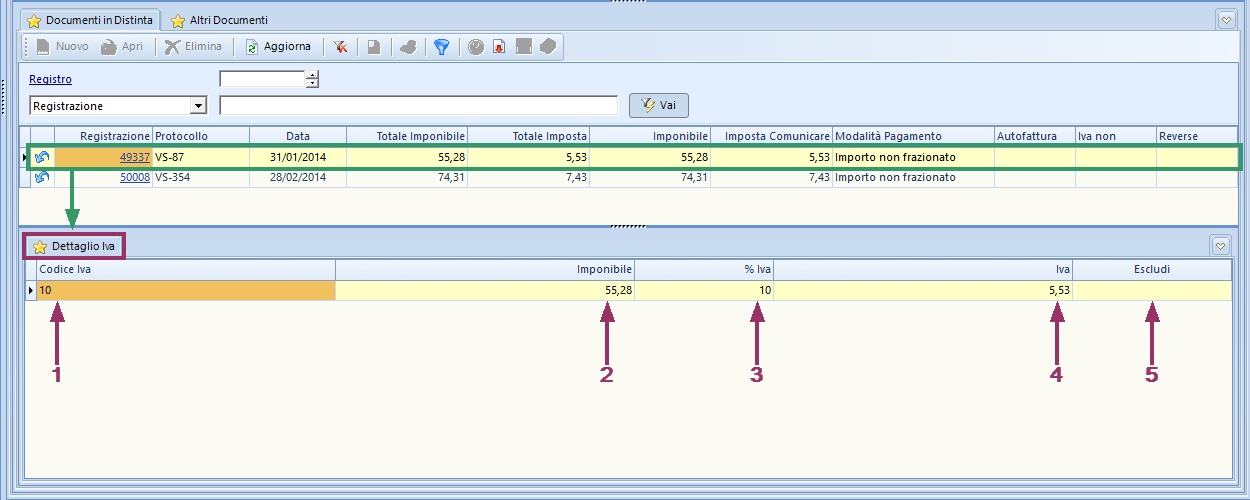
Task: Open the Registrazione search field dropdown
Action: click(198, 106)
